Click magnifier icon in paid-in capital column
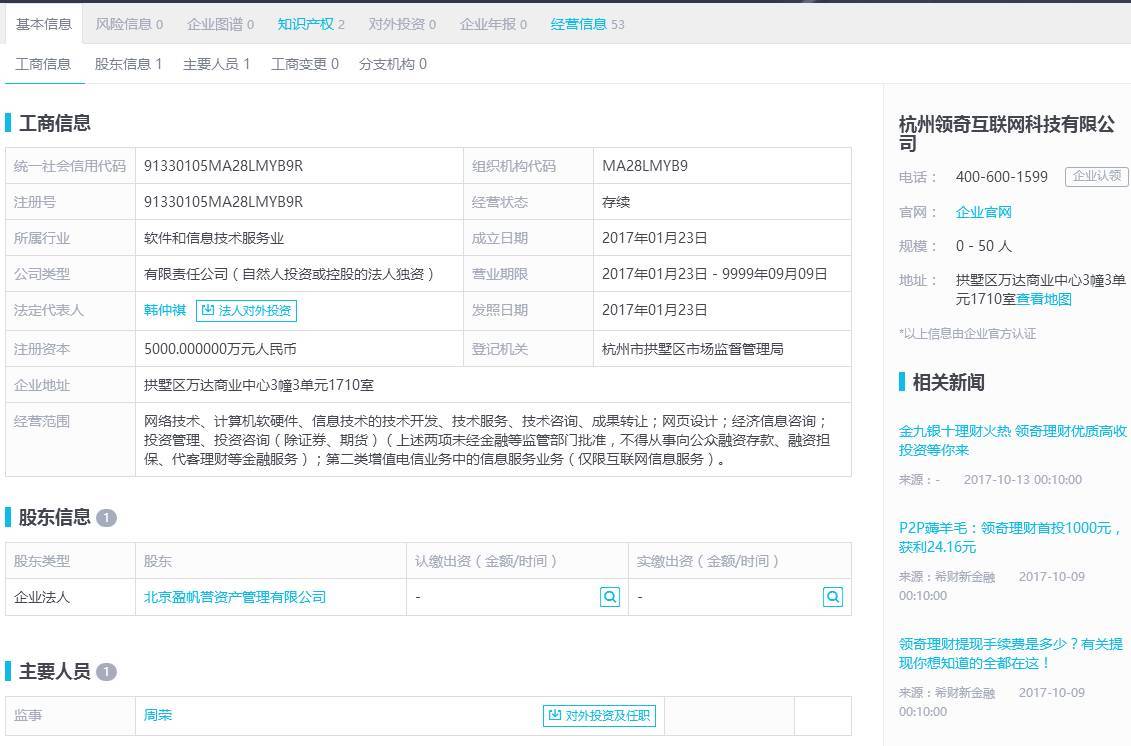Viewport: 1131px width, 746px height. [x=832, y=597]
